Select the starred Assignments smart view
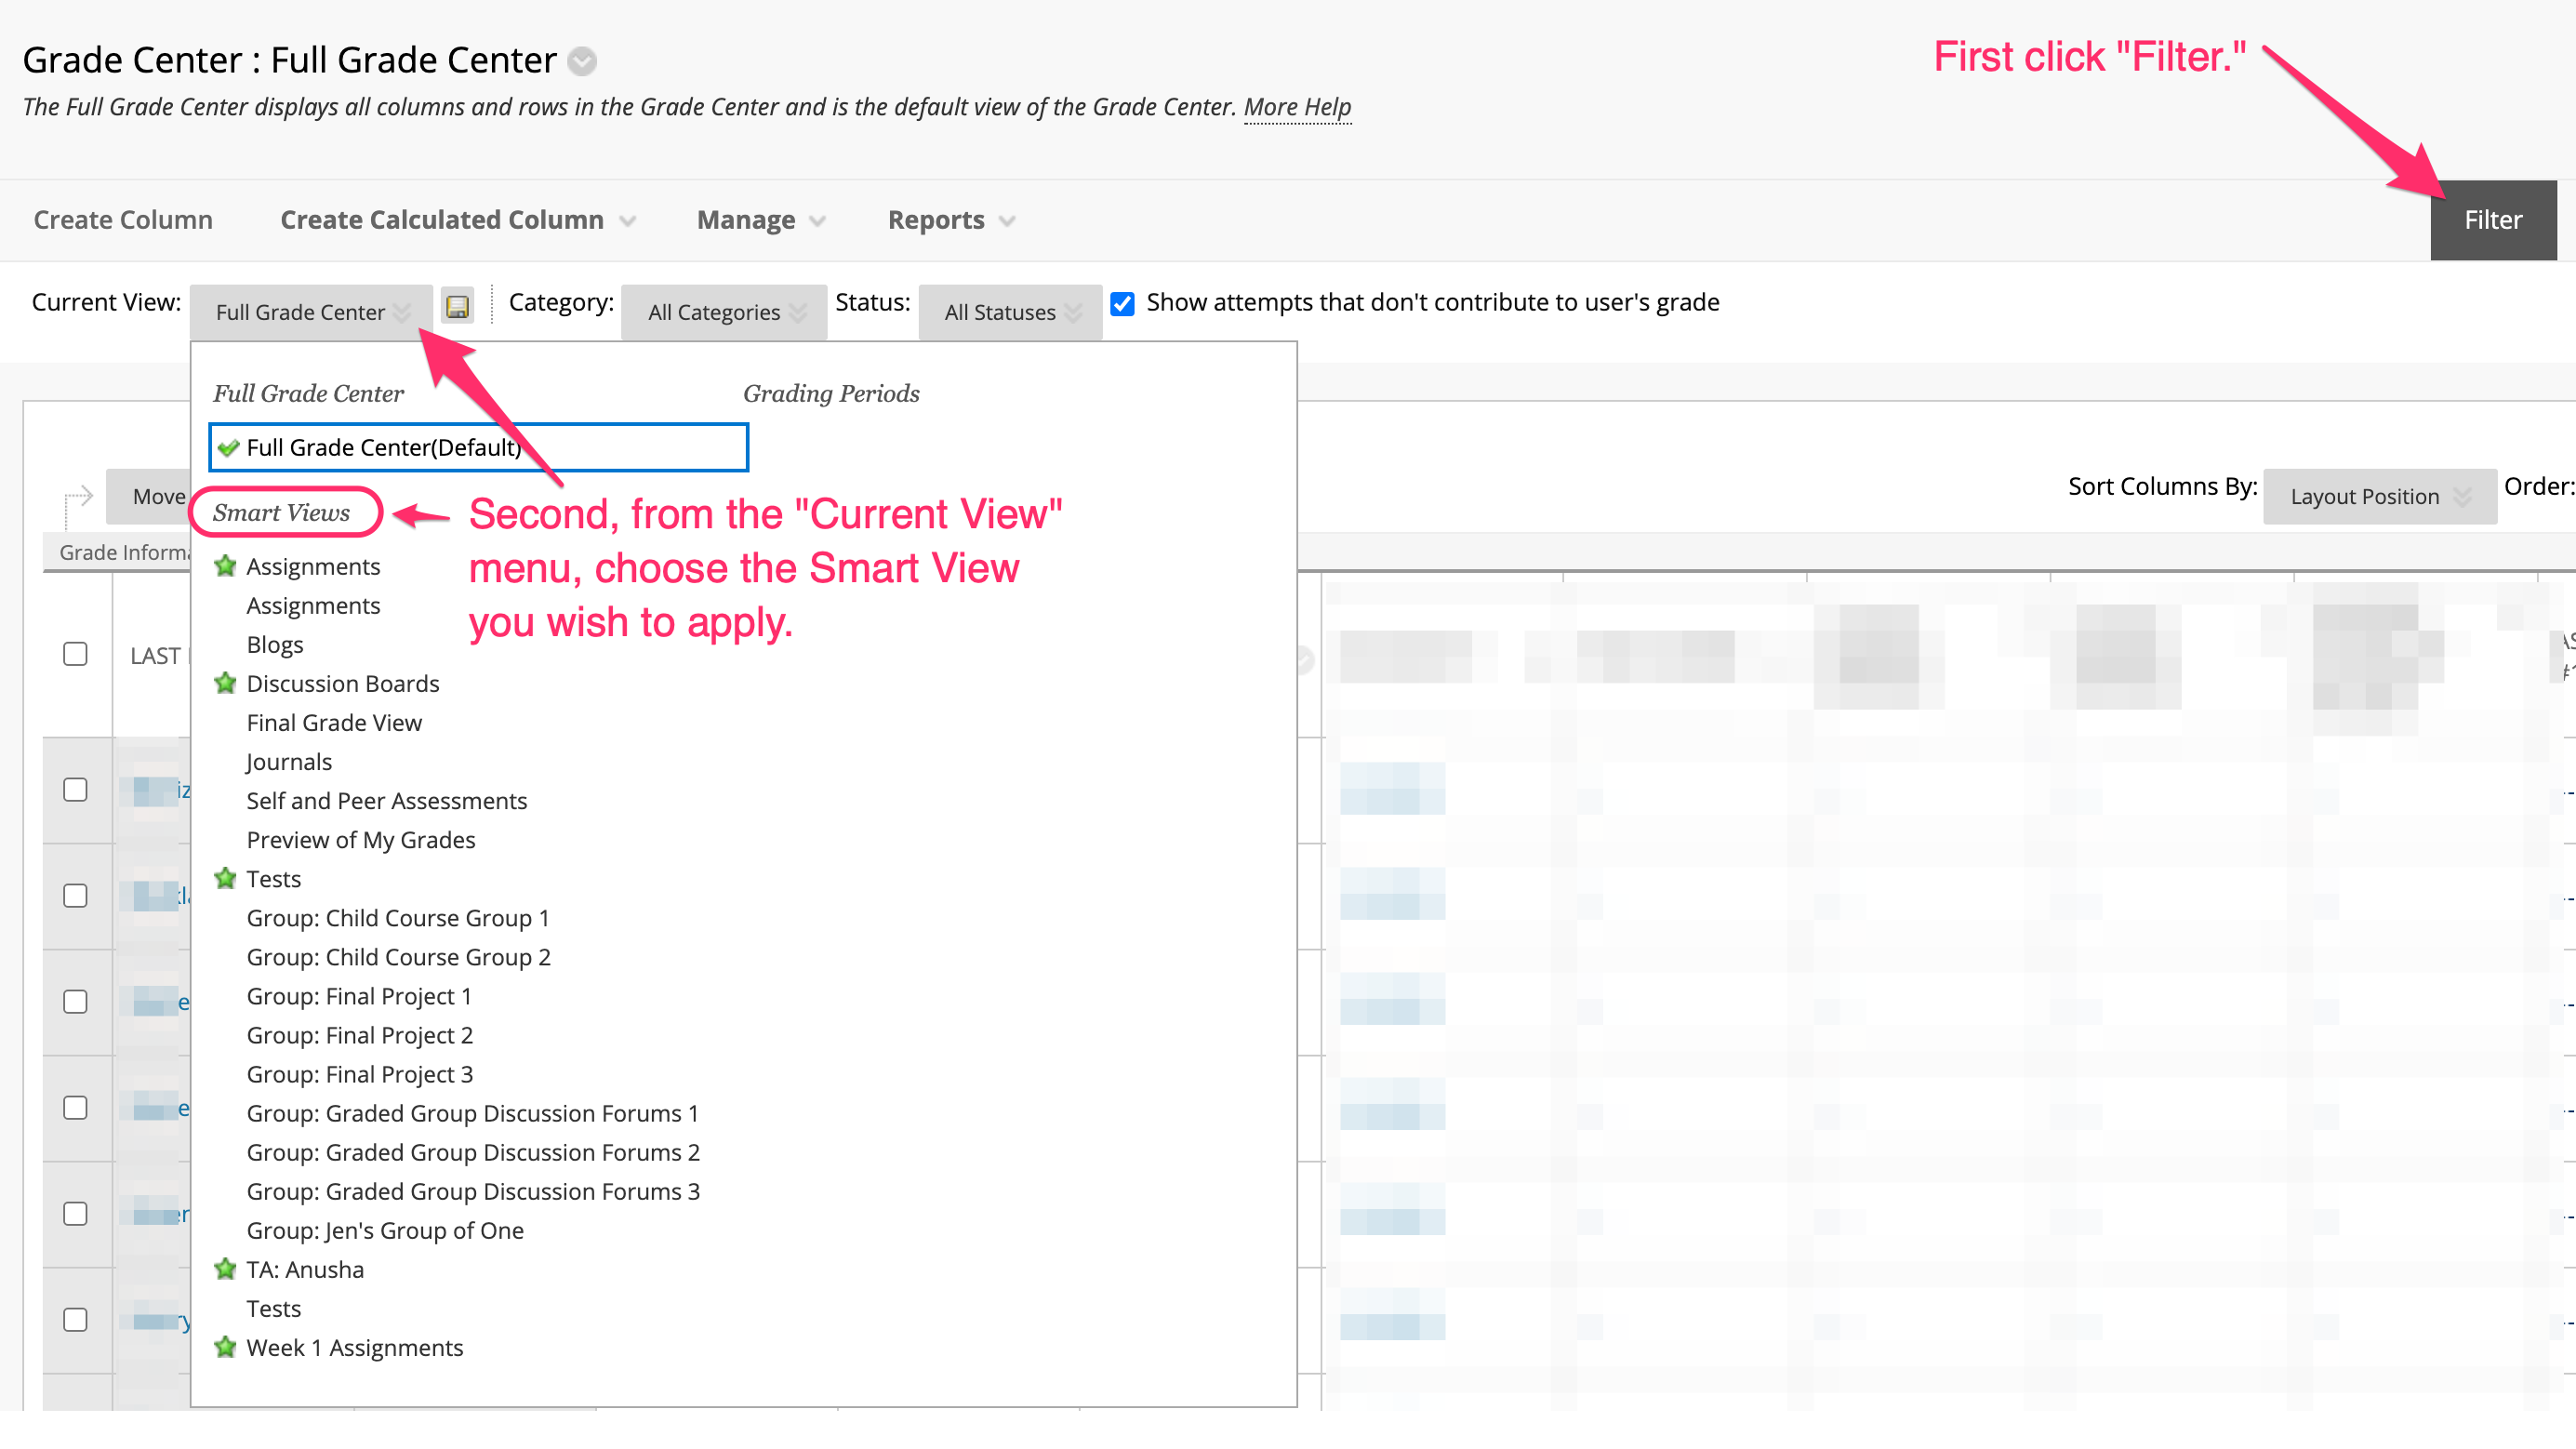This screenshot has width=2576, height=1449. tap(313, 567)
